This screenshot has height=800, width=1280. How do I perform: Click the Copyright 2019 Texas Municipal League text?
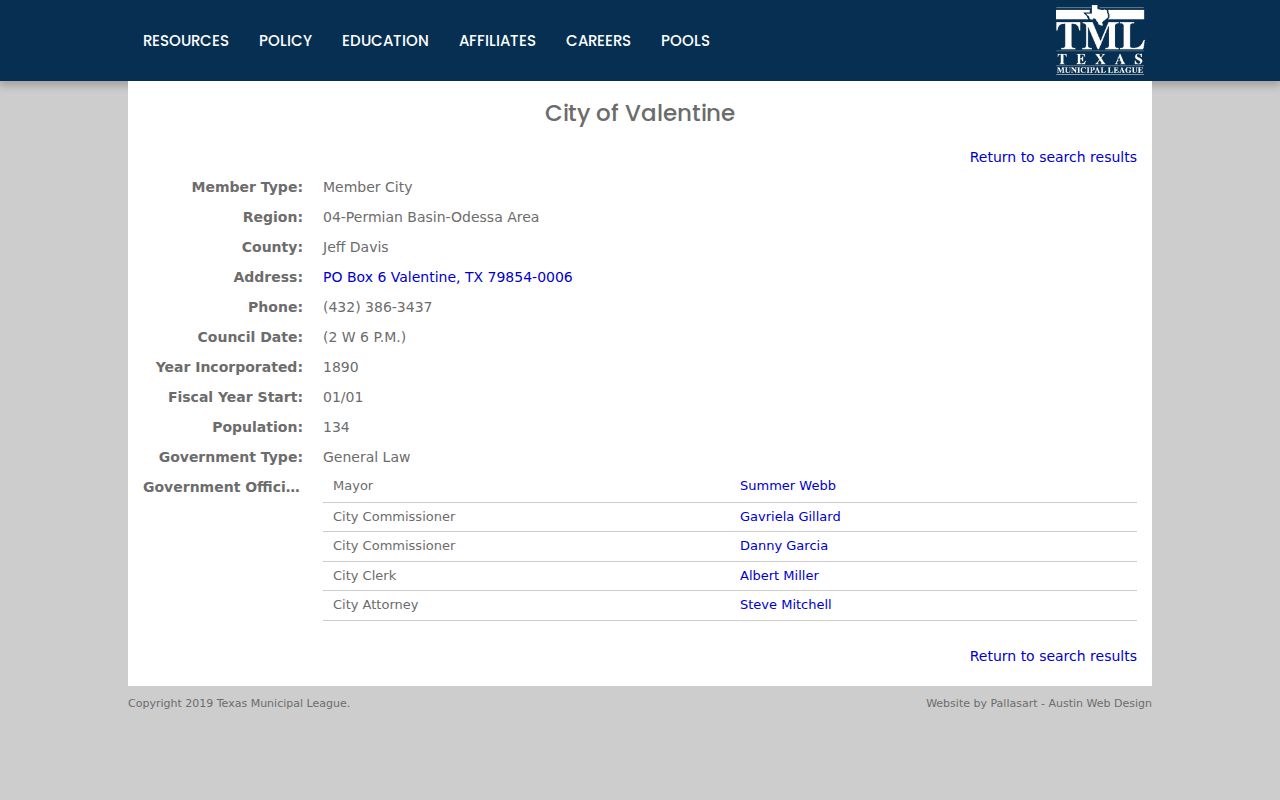[x=239, y=703]
